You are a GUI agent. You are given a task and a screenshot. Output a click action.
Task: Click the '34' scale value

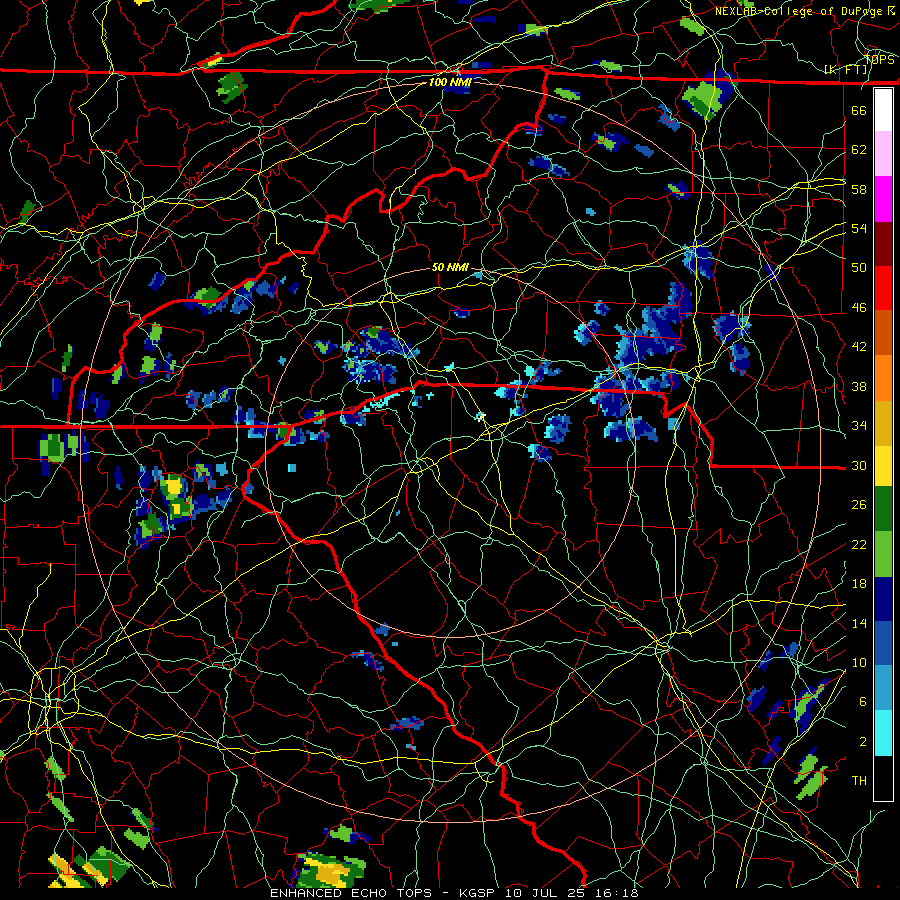[859, 426]
